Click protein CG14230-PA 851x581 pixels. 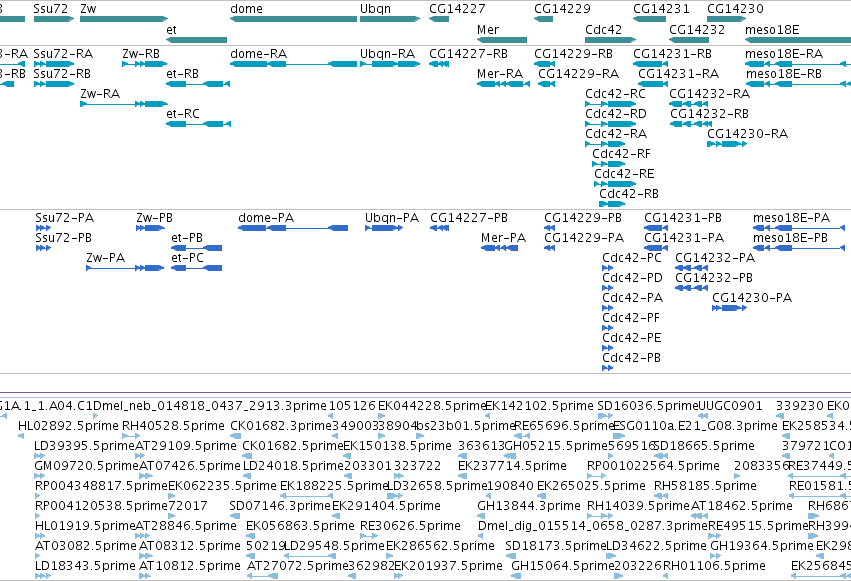click(729, 308)
